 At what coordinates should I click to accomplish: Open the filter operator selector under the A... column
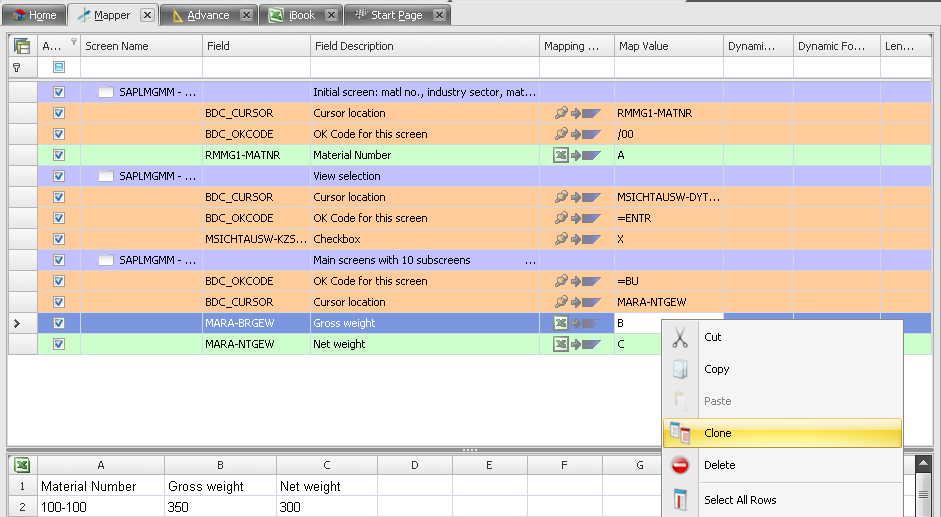tap(59, 67)
